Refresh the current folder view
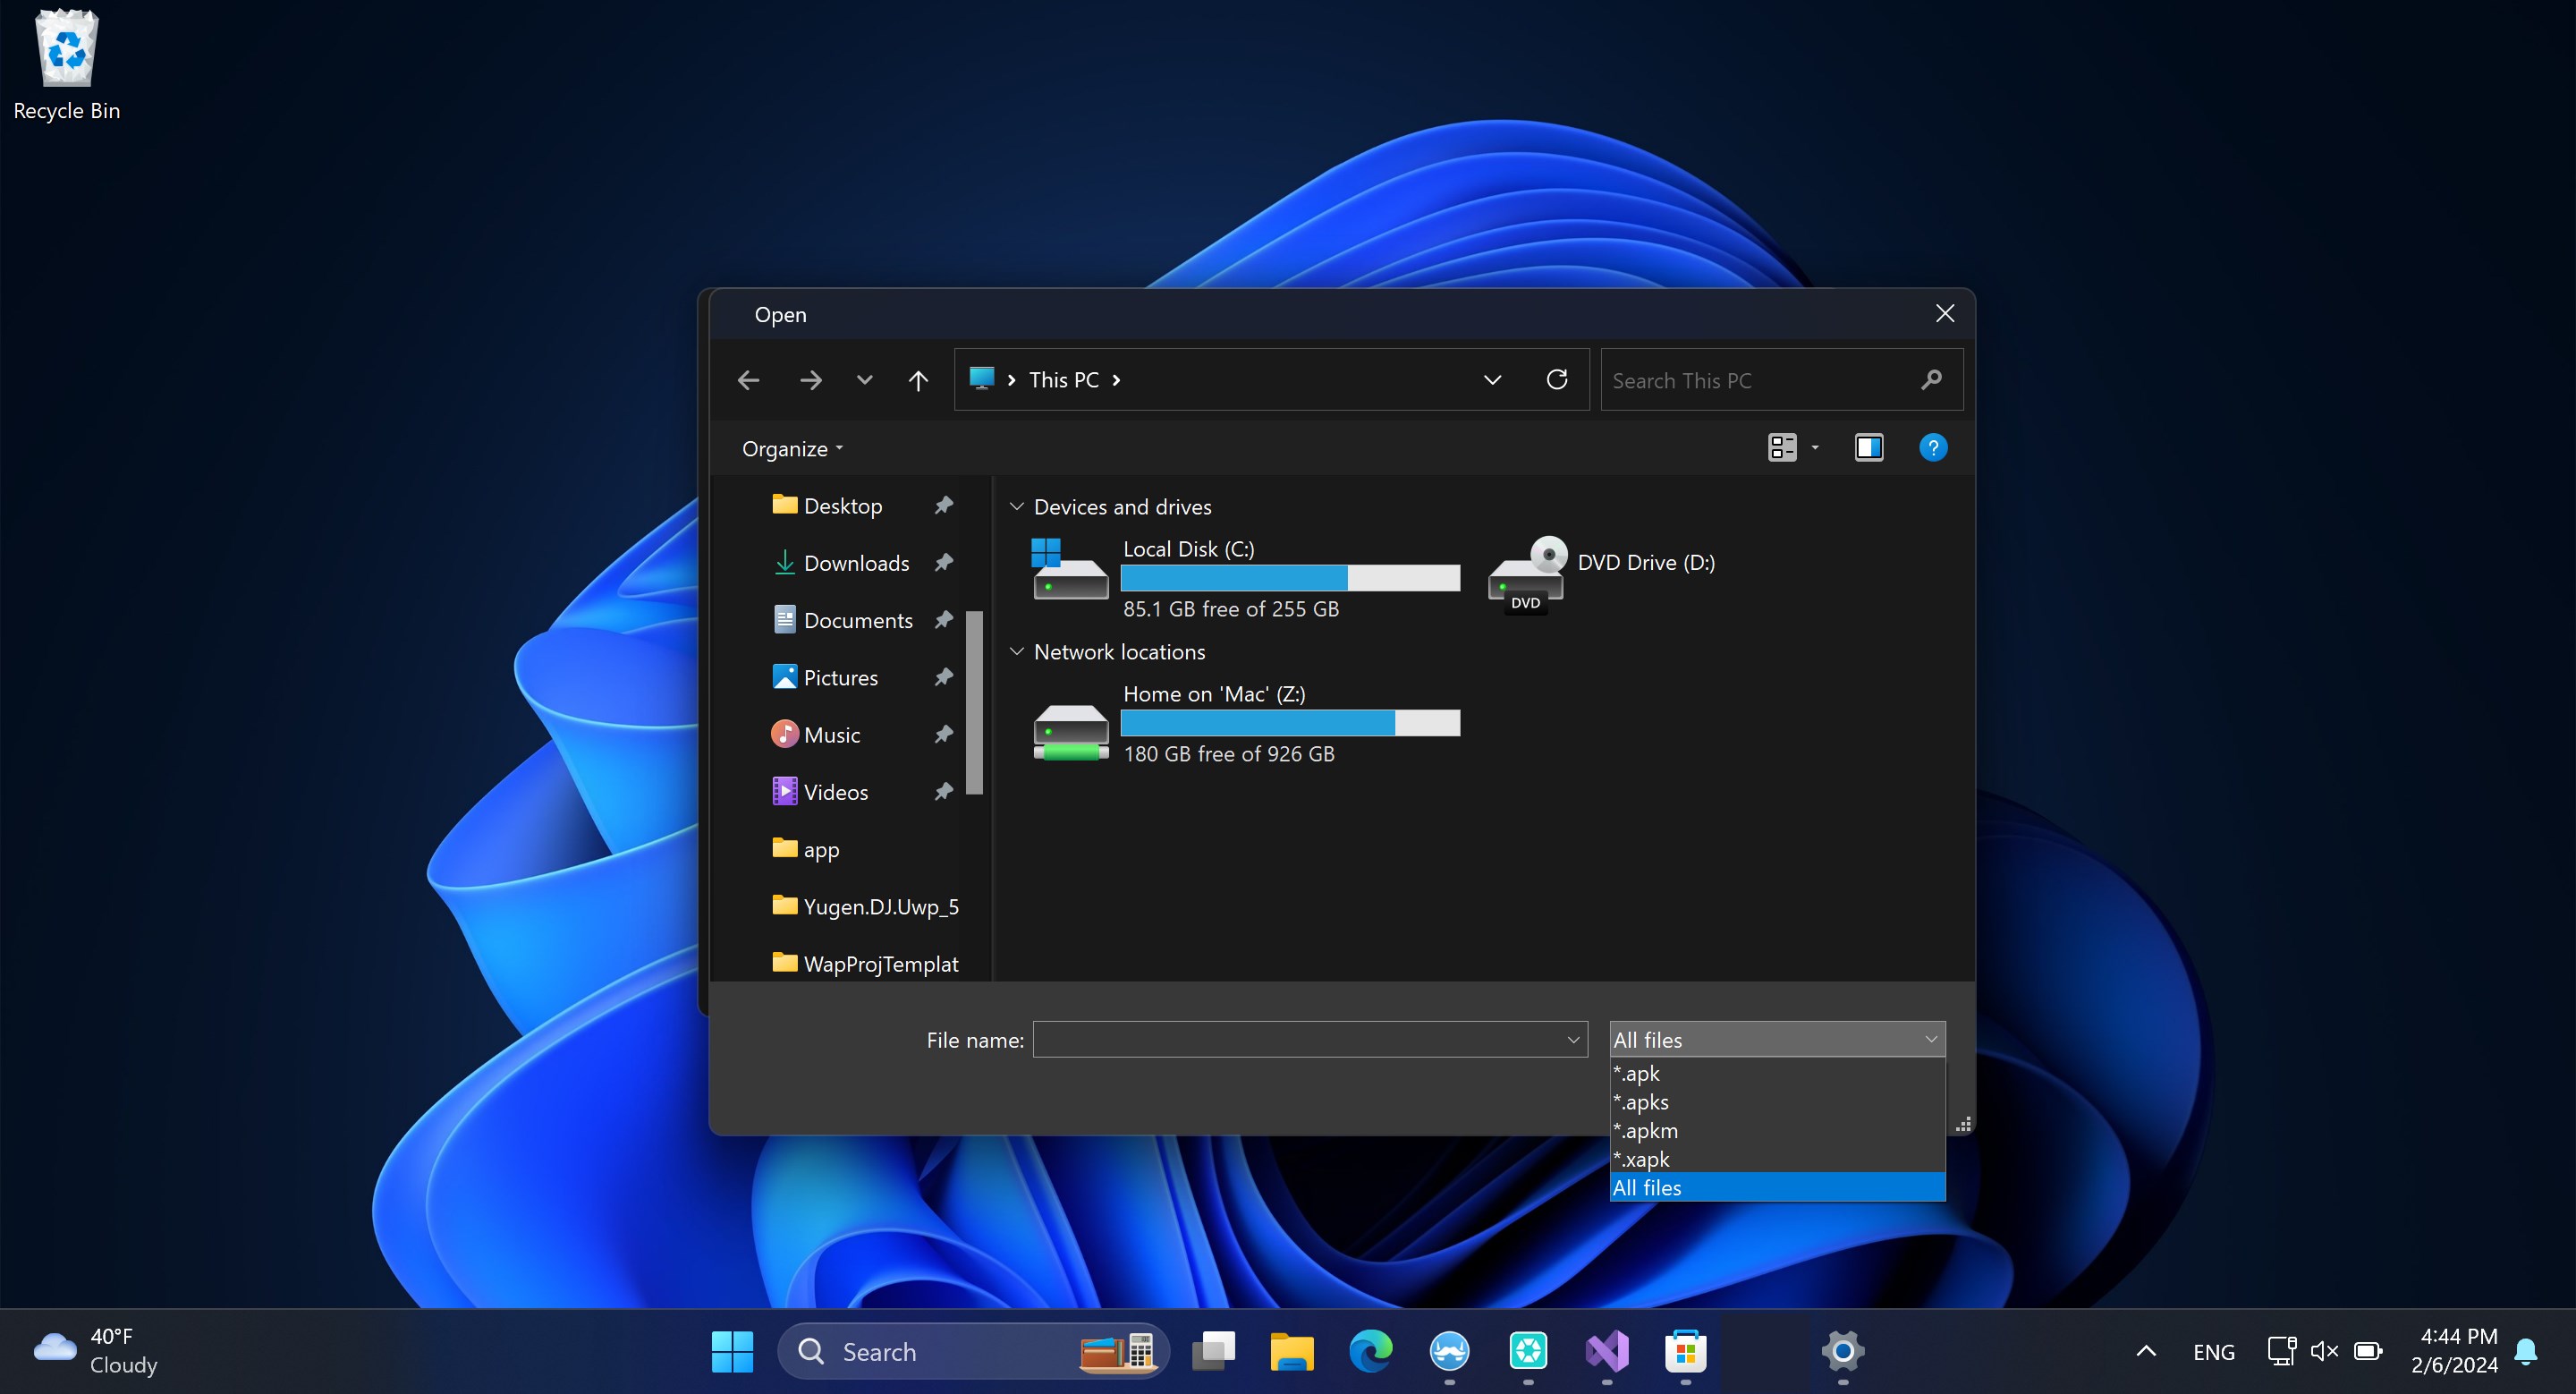The width and height of the screenshot is (2576, 1394). coord(1557,380)
